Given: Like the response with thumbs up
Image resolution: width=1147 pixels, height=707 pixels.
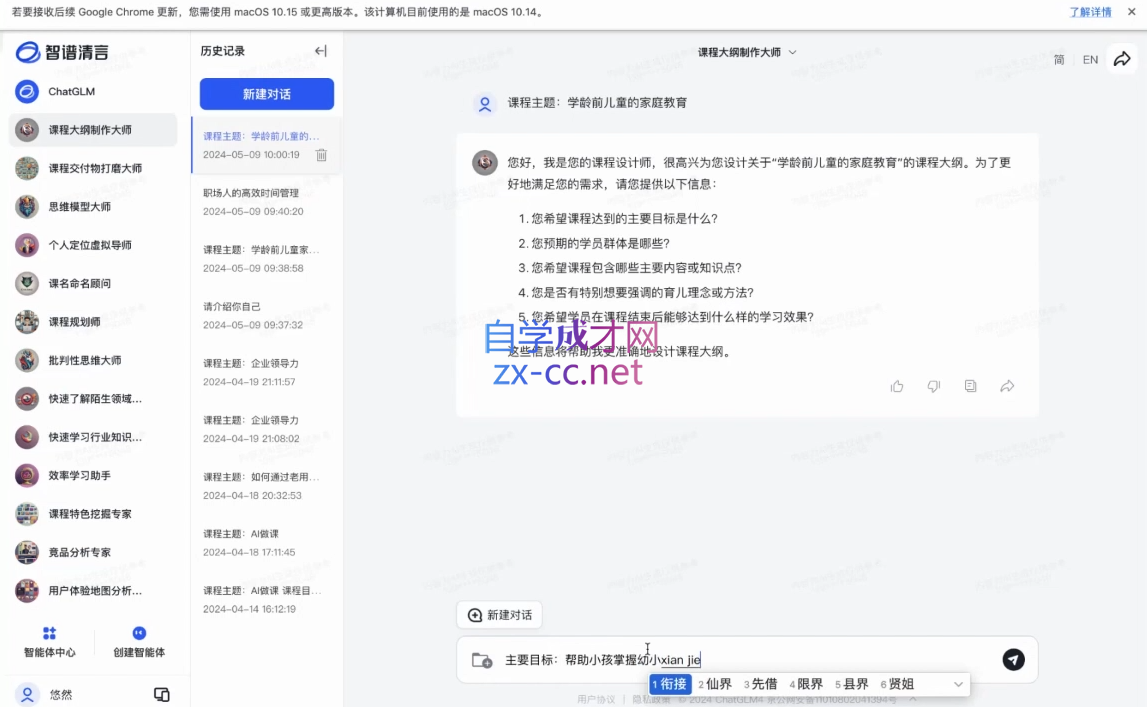Looking at the screenshot, I should (x=897, y=386).
